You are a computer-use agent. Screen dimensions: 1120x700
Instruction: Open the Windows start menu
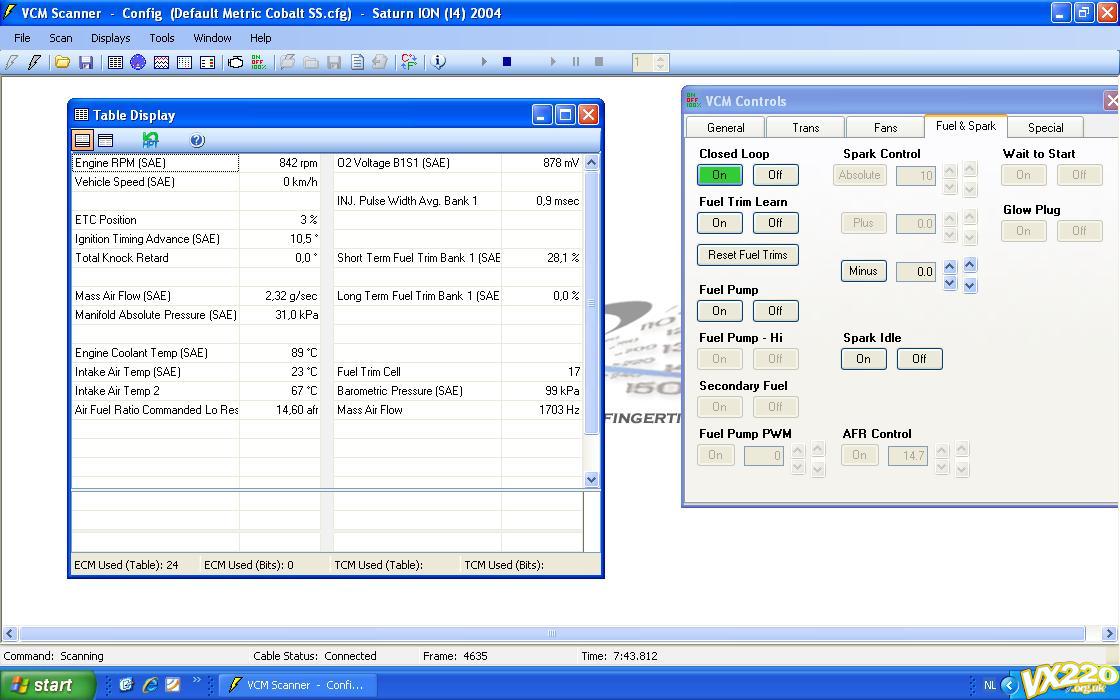pyautogui.click(x=46, y=685)
